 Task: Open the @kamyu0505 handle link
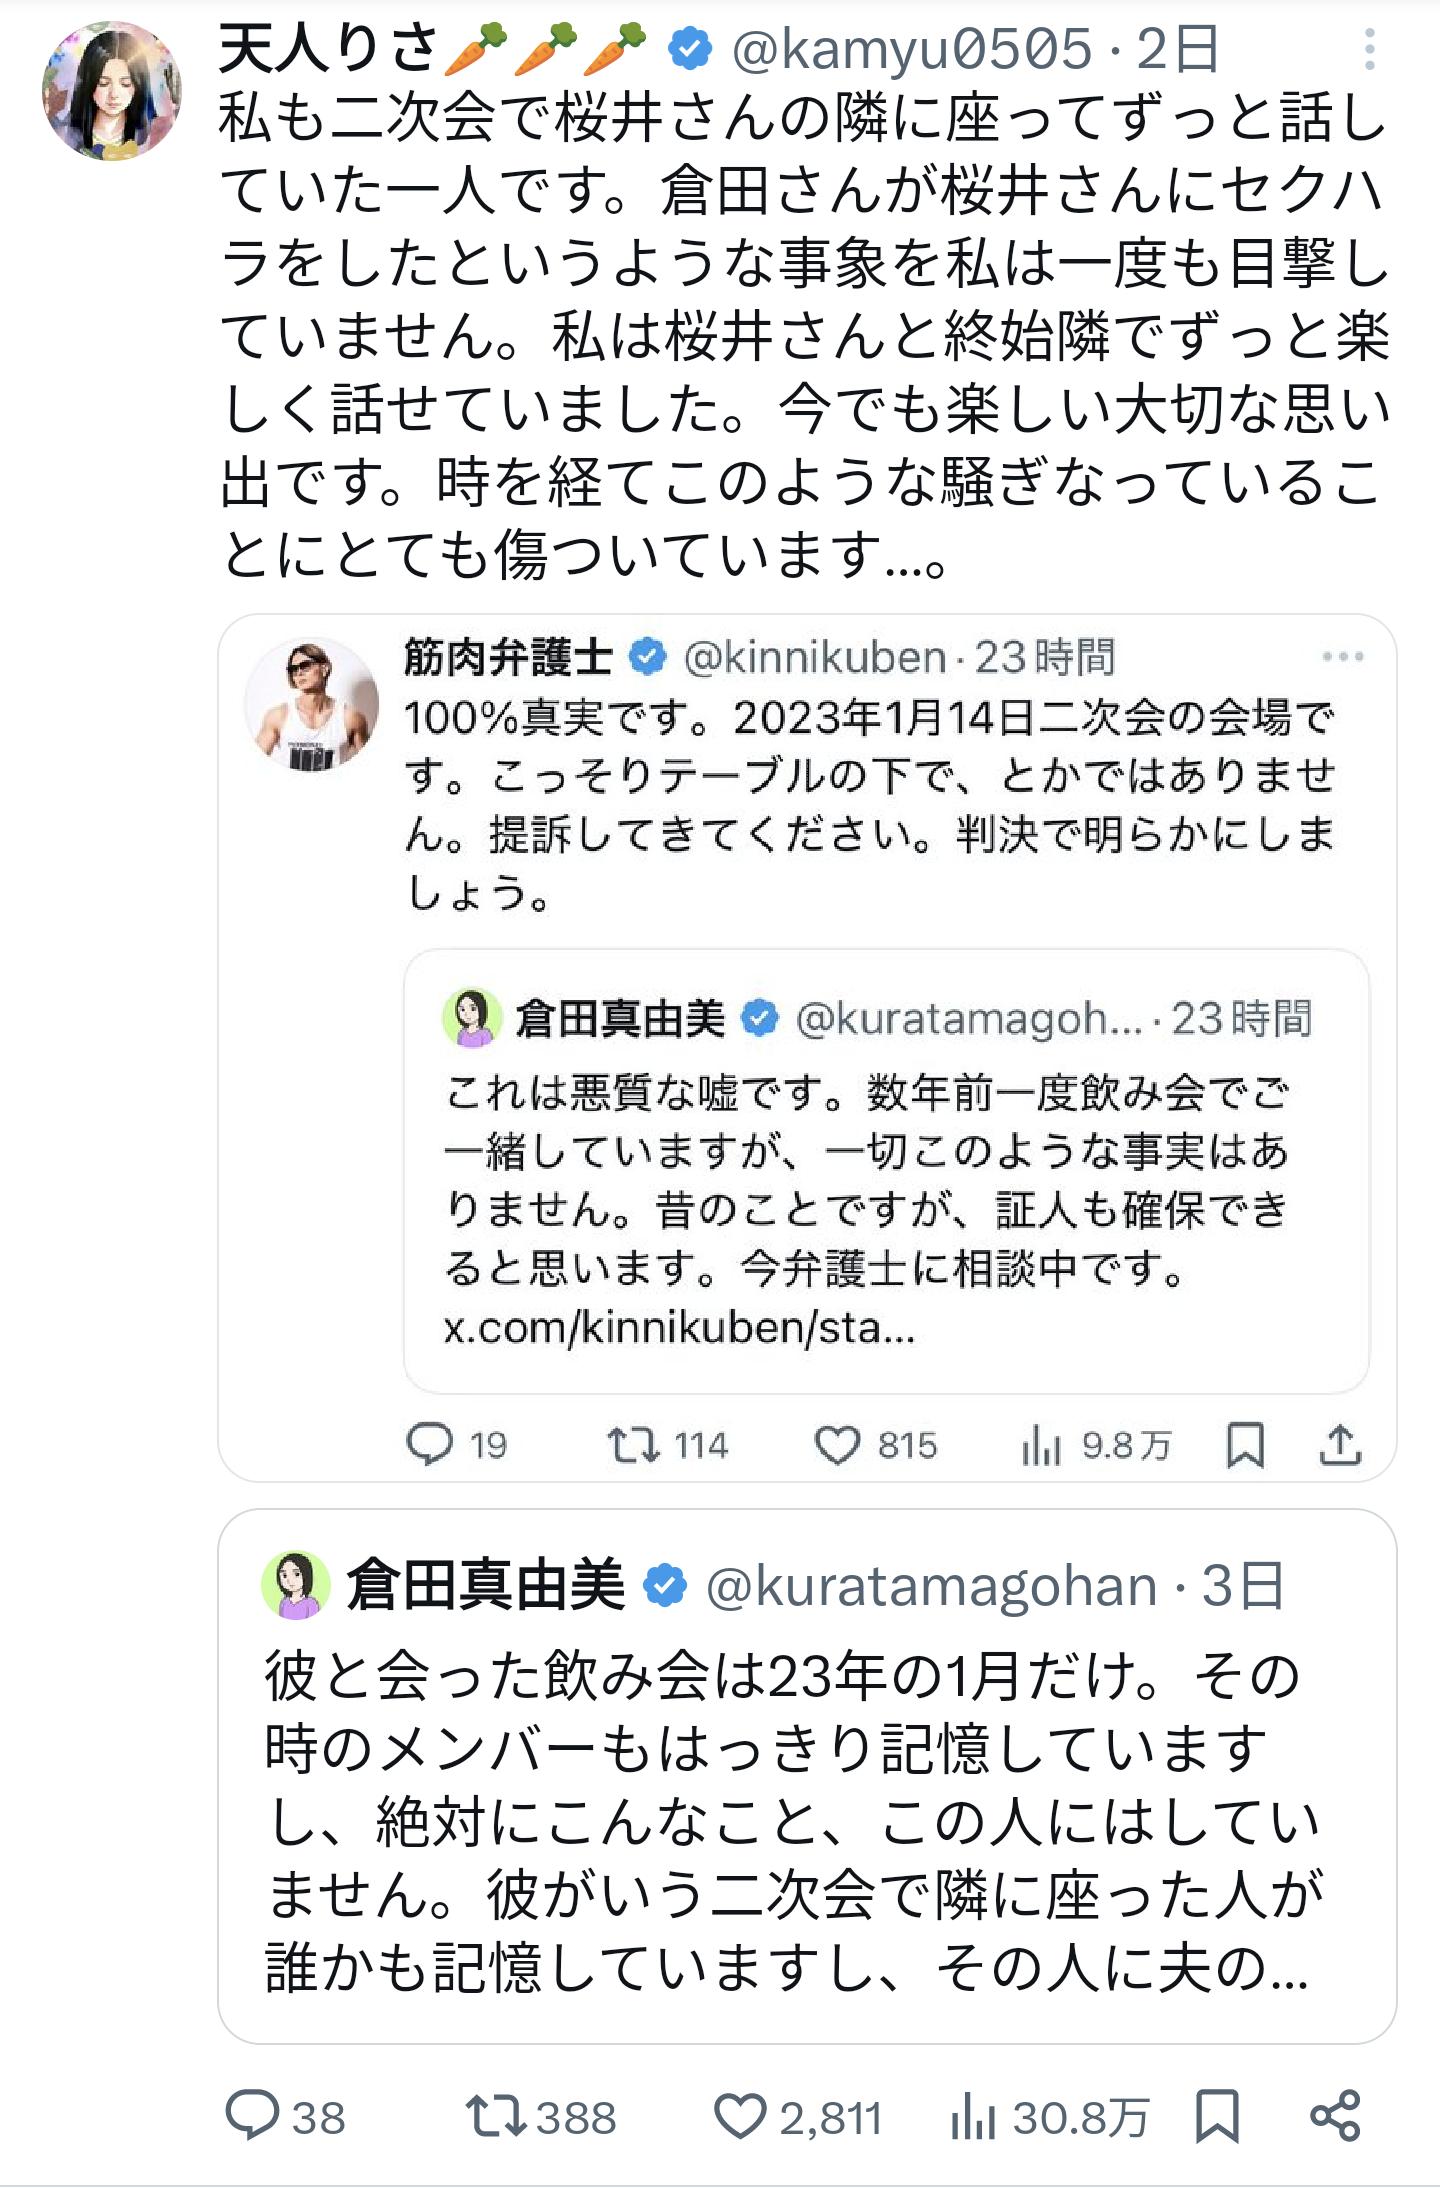click(911, 49)
